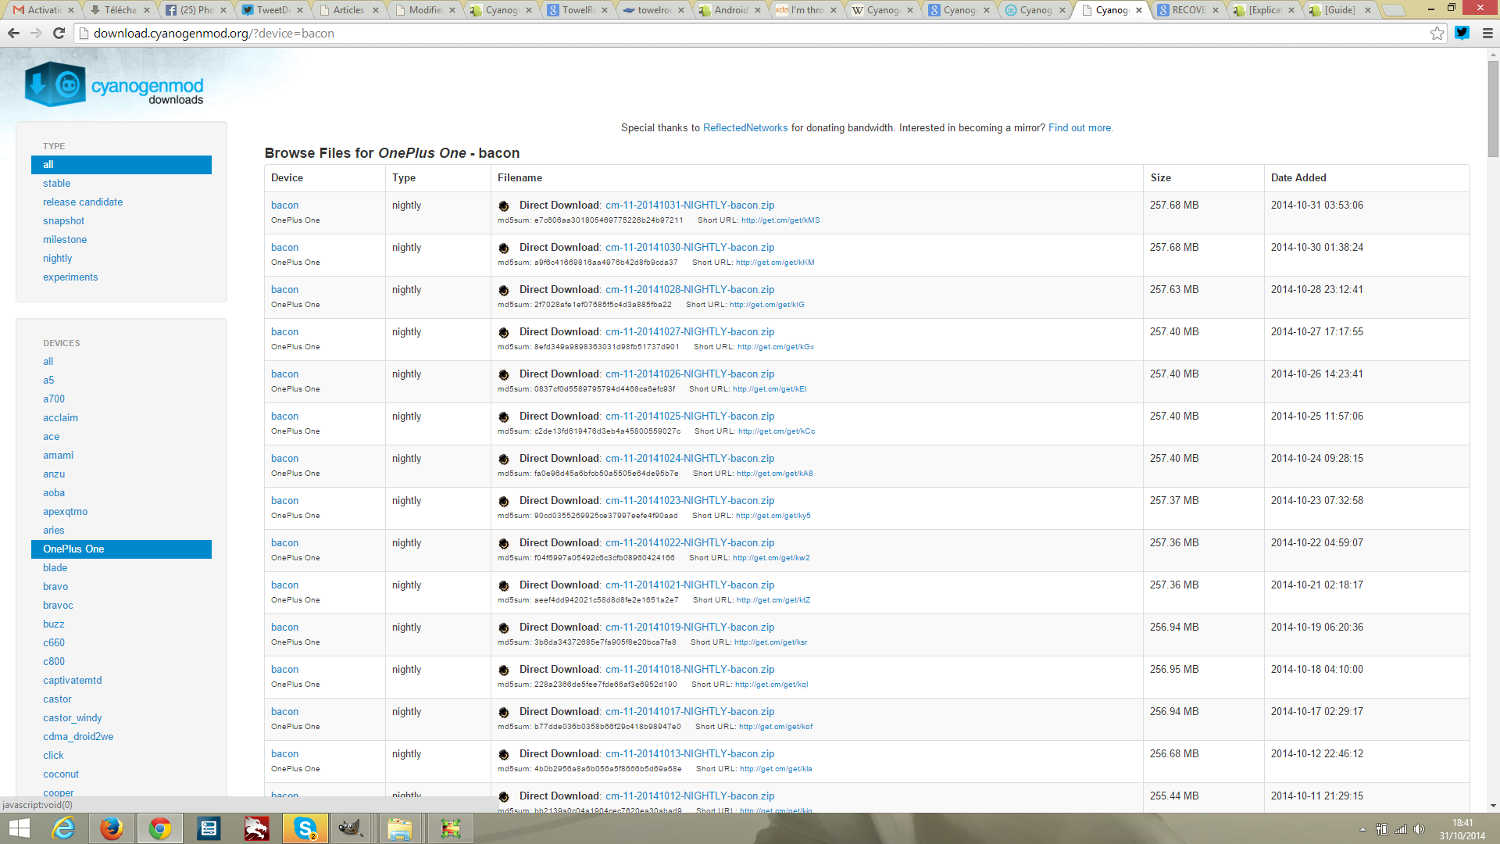The image size is (1500, 844).
Task: Click the 'Date Added' column header
Action: click(1299, 178)
